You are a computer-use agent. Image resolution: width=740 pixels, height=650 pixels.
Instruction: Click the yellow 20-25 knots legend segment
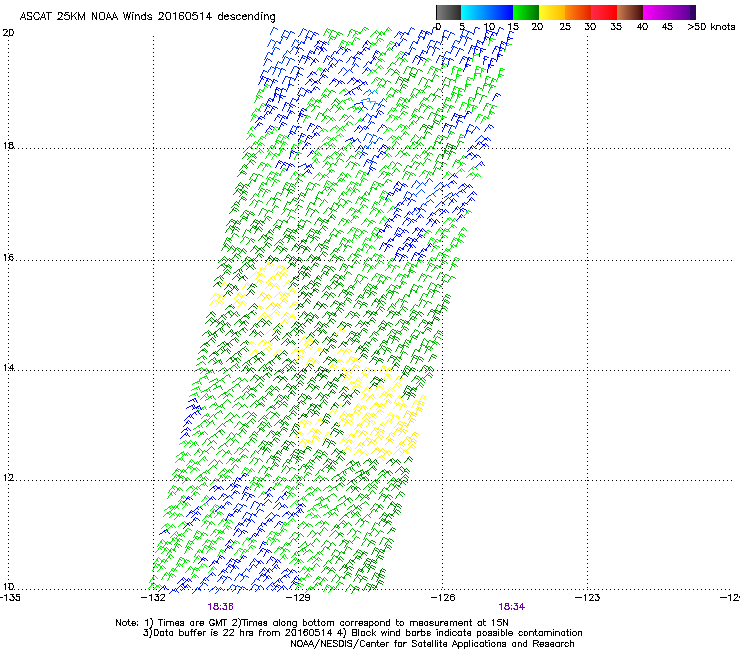(x=552, y=12)
